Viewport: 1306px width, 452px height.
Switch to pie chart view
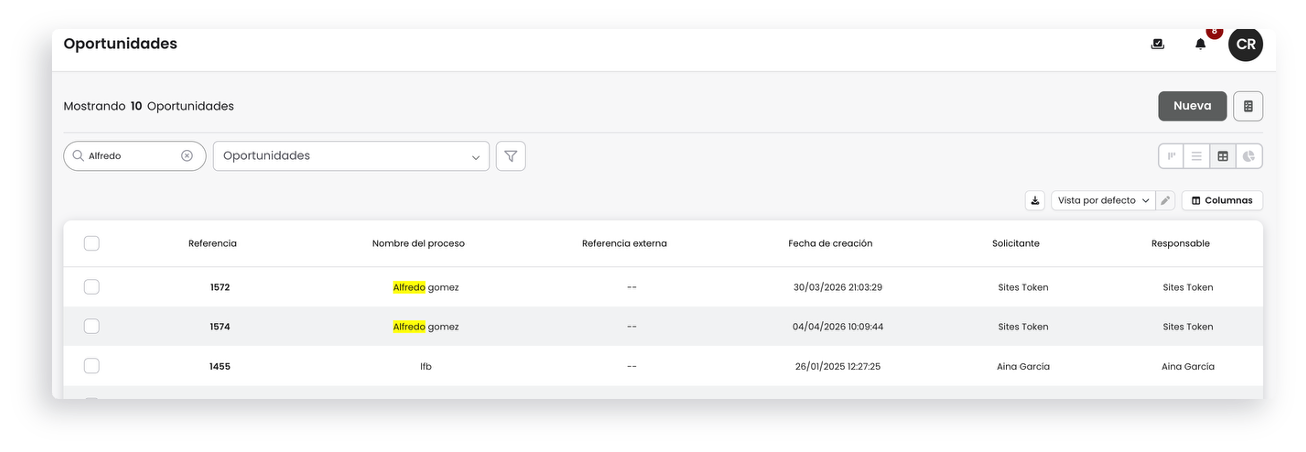1249,156
